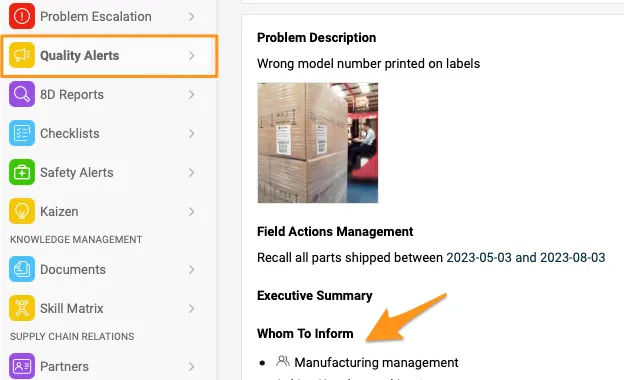Click the SUPPLY CHAIN RELATIONS section label

coord(72,337)
